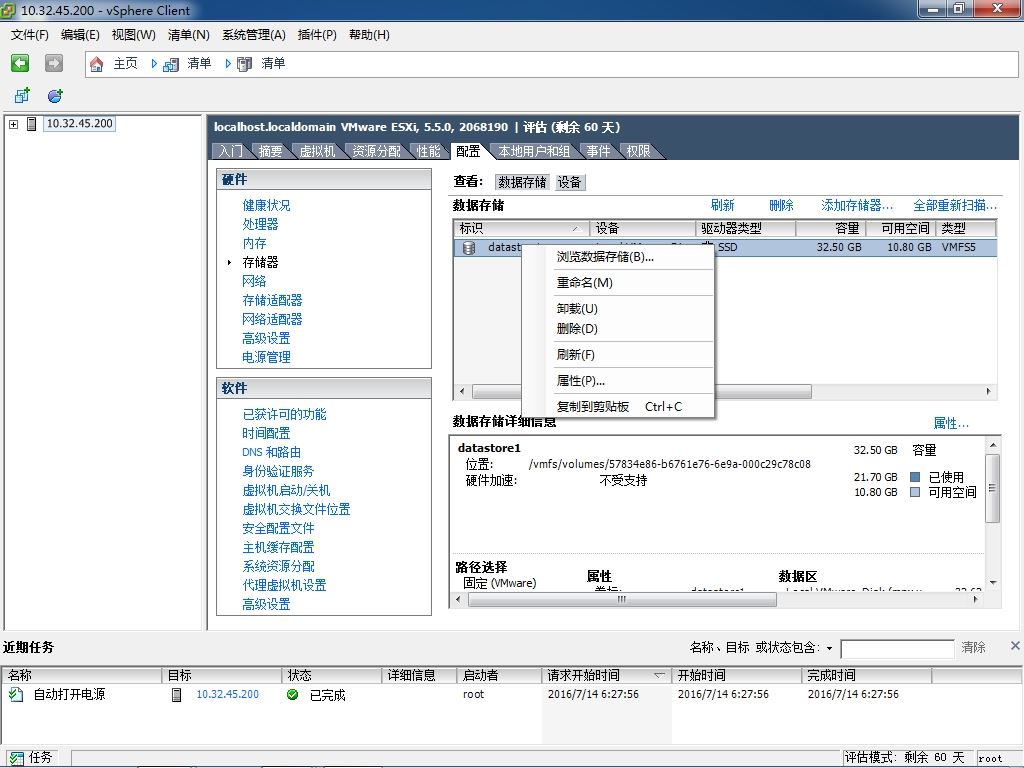This screenshot has width=1024, height=768.
Task: Click the 清除 filter button
Action: click(973, 647)
